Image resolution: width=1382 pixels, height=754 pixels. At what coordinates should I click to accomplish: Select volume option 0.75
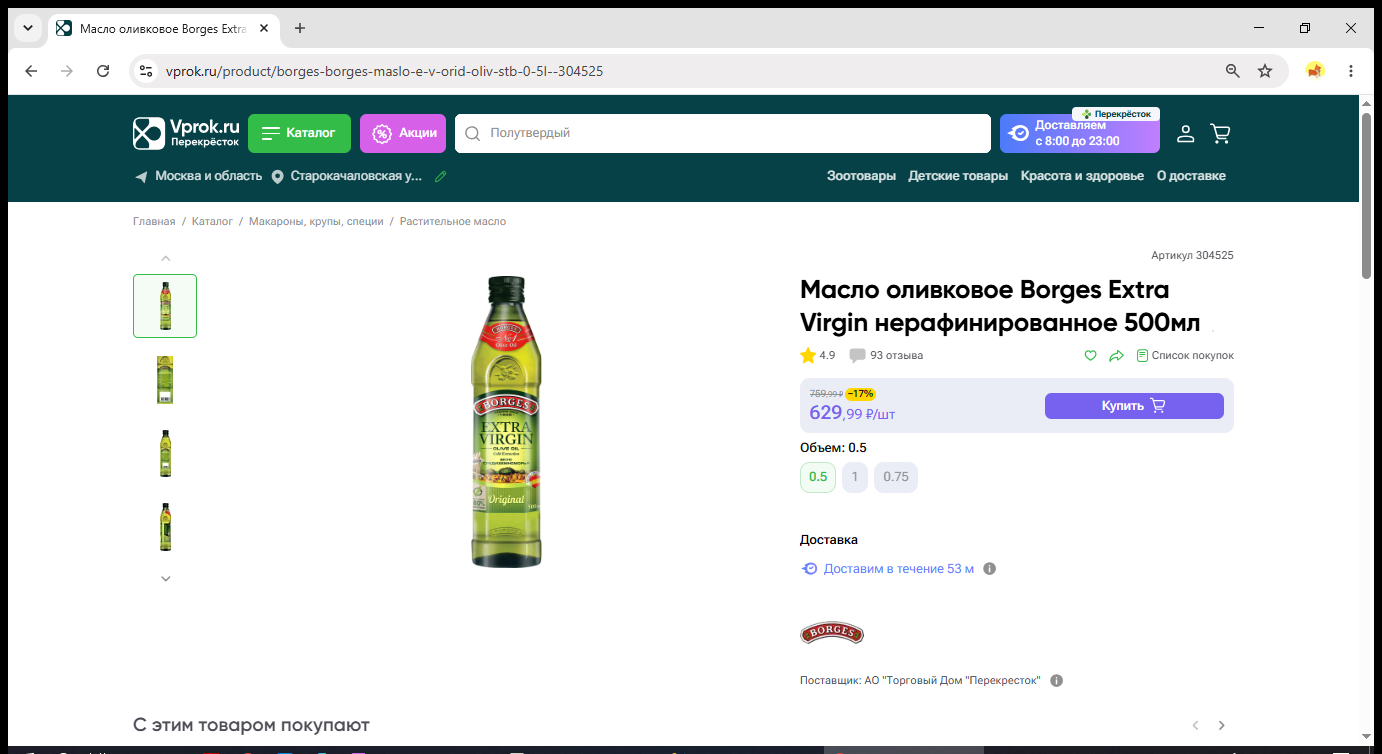(x=896, y=477)
